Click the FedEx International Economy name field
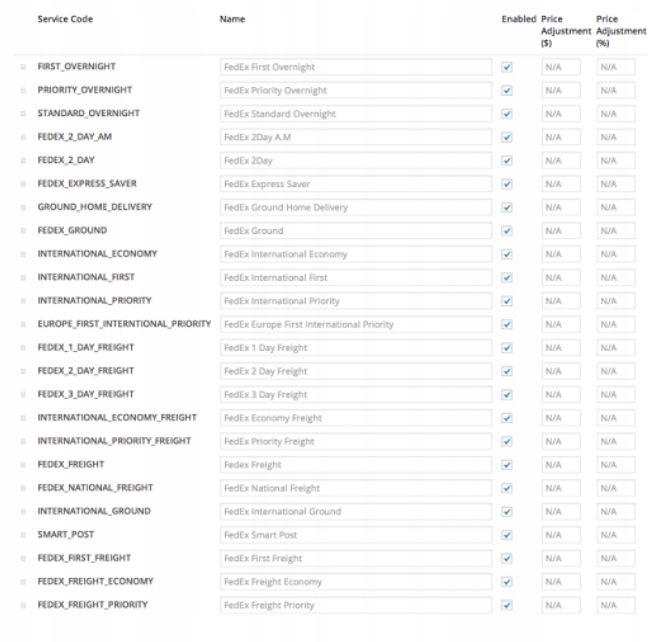Screen dimensions: 660x642 [355, 254]
